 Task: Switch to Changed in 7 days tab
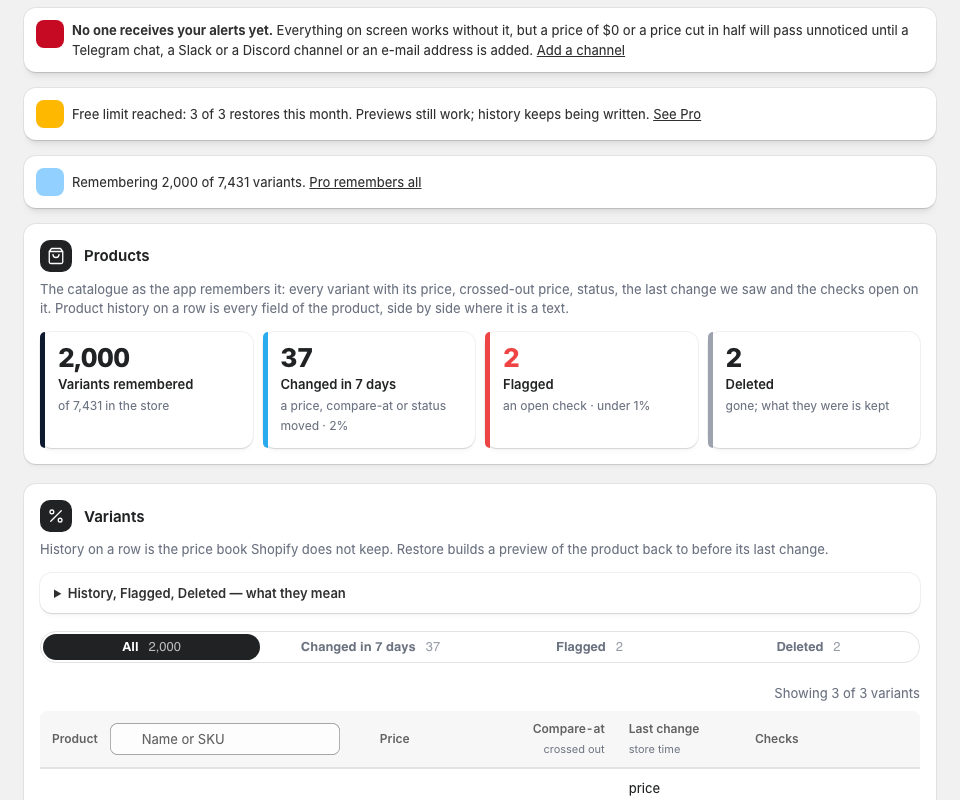point(370,647)
